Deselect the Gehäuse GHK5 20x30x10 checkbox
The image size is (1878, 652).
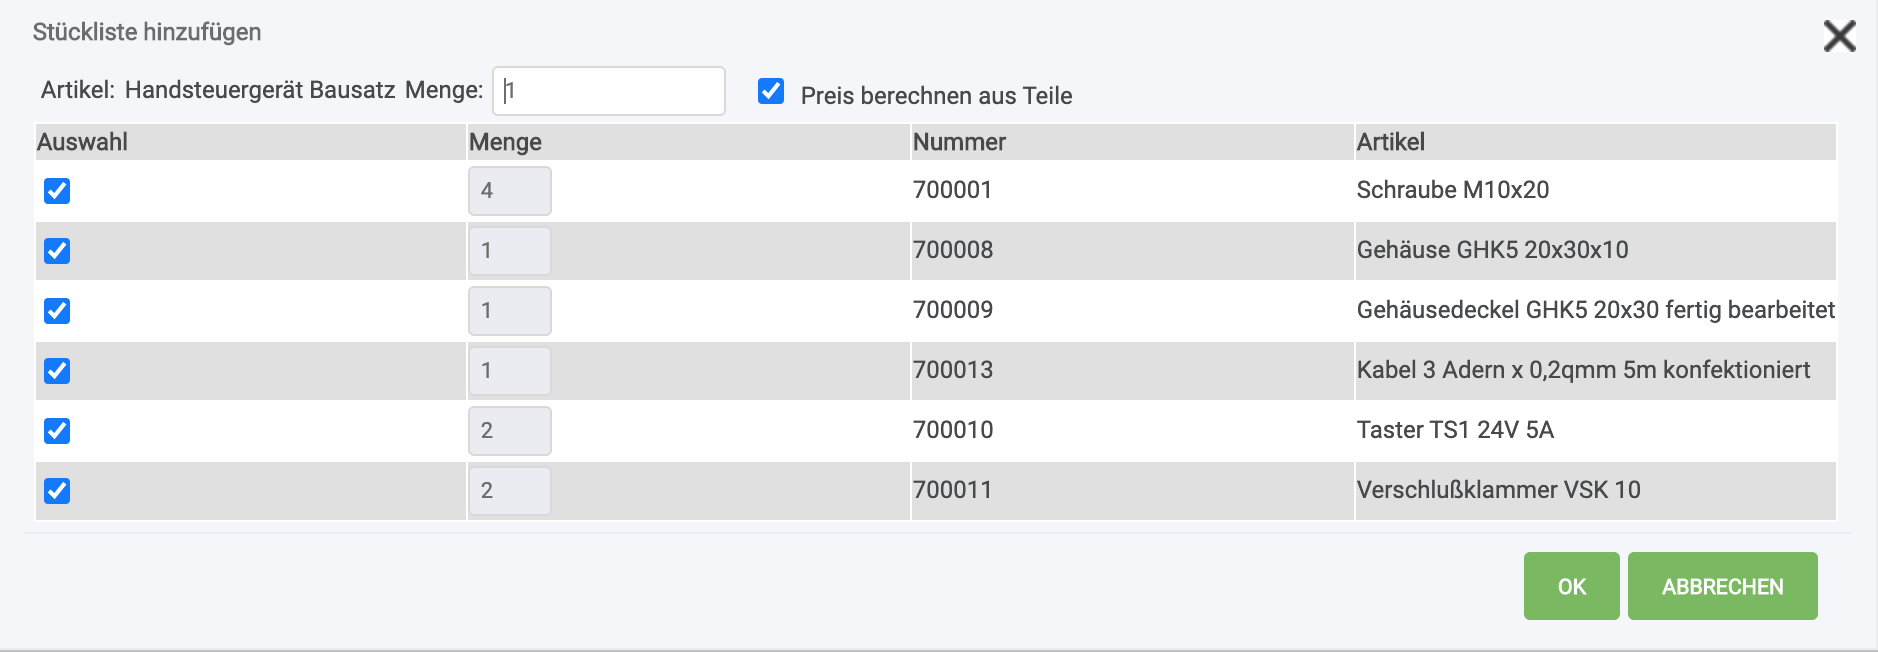coord(57,251)
